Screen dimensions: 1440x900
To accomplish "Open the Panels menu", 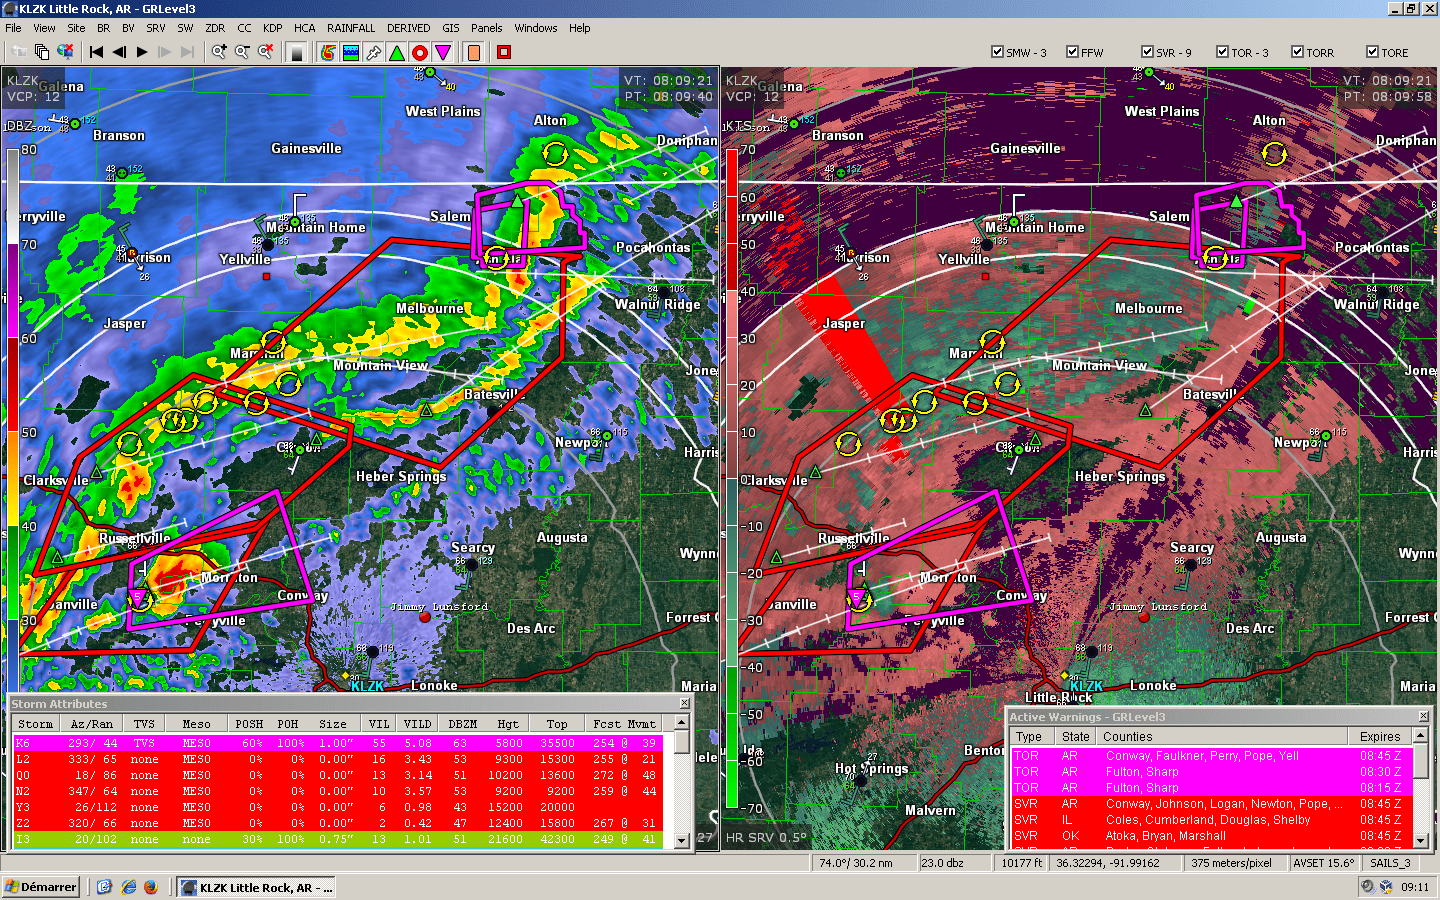I will click(x=487, y=28).
